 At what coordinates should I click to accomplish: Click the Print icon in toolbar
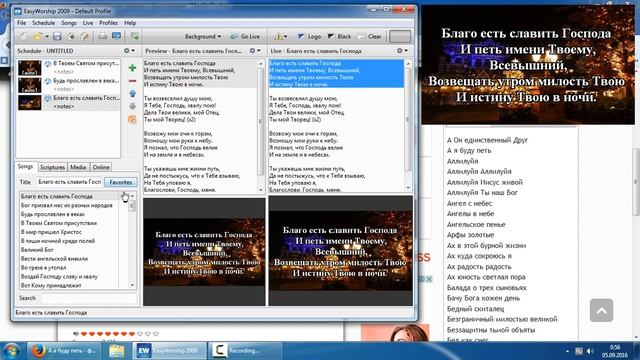pyautogui.click(x=102, y=37)
